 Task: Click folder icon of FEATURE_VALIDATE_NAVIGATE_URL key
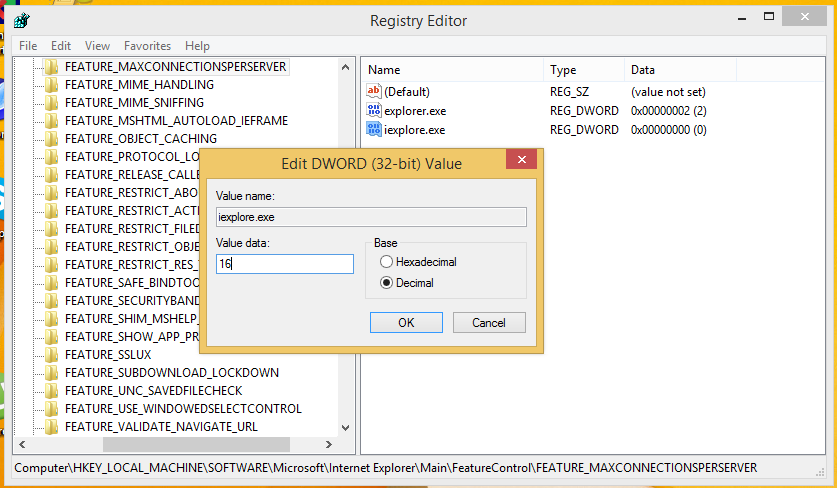(x=52, y=427)
